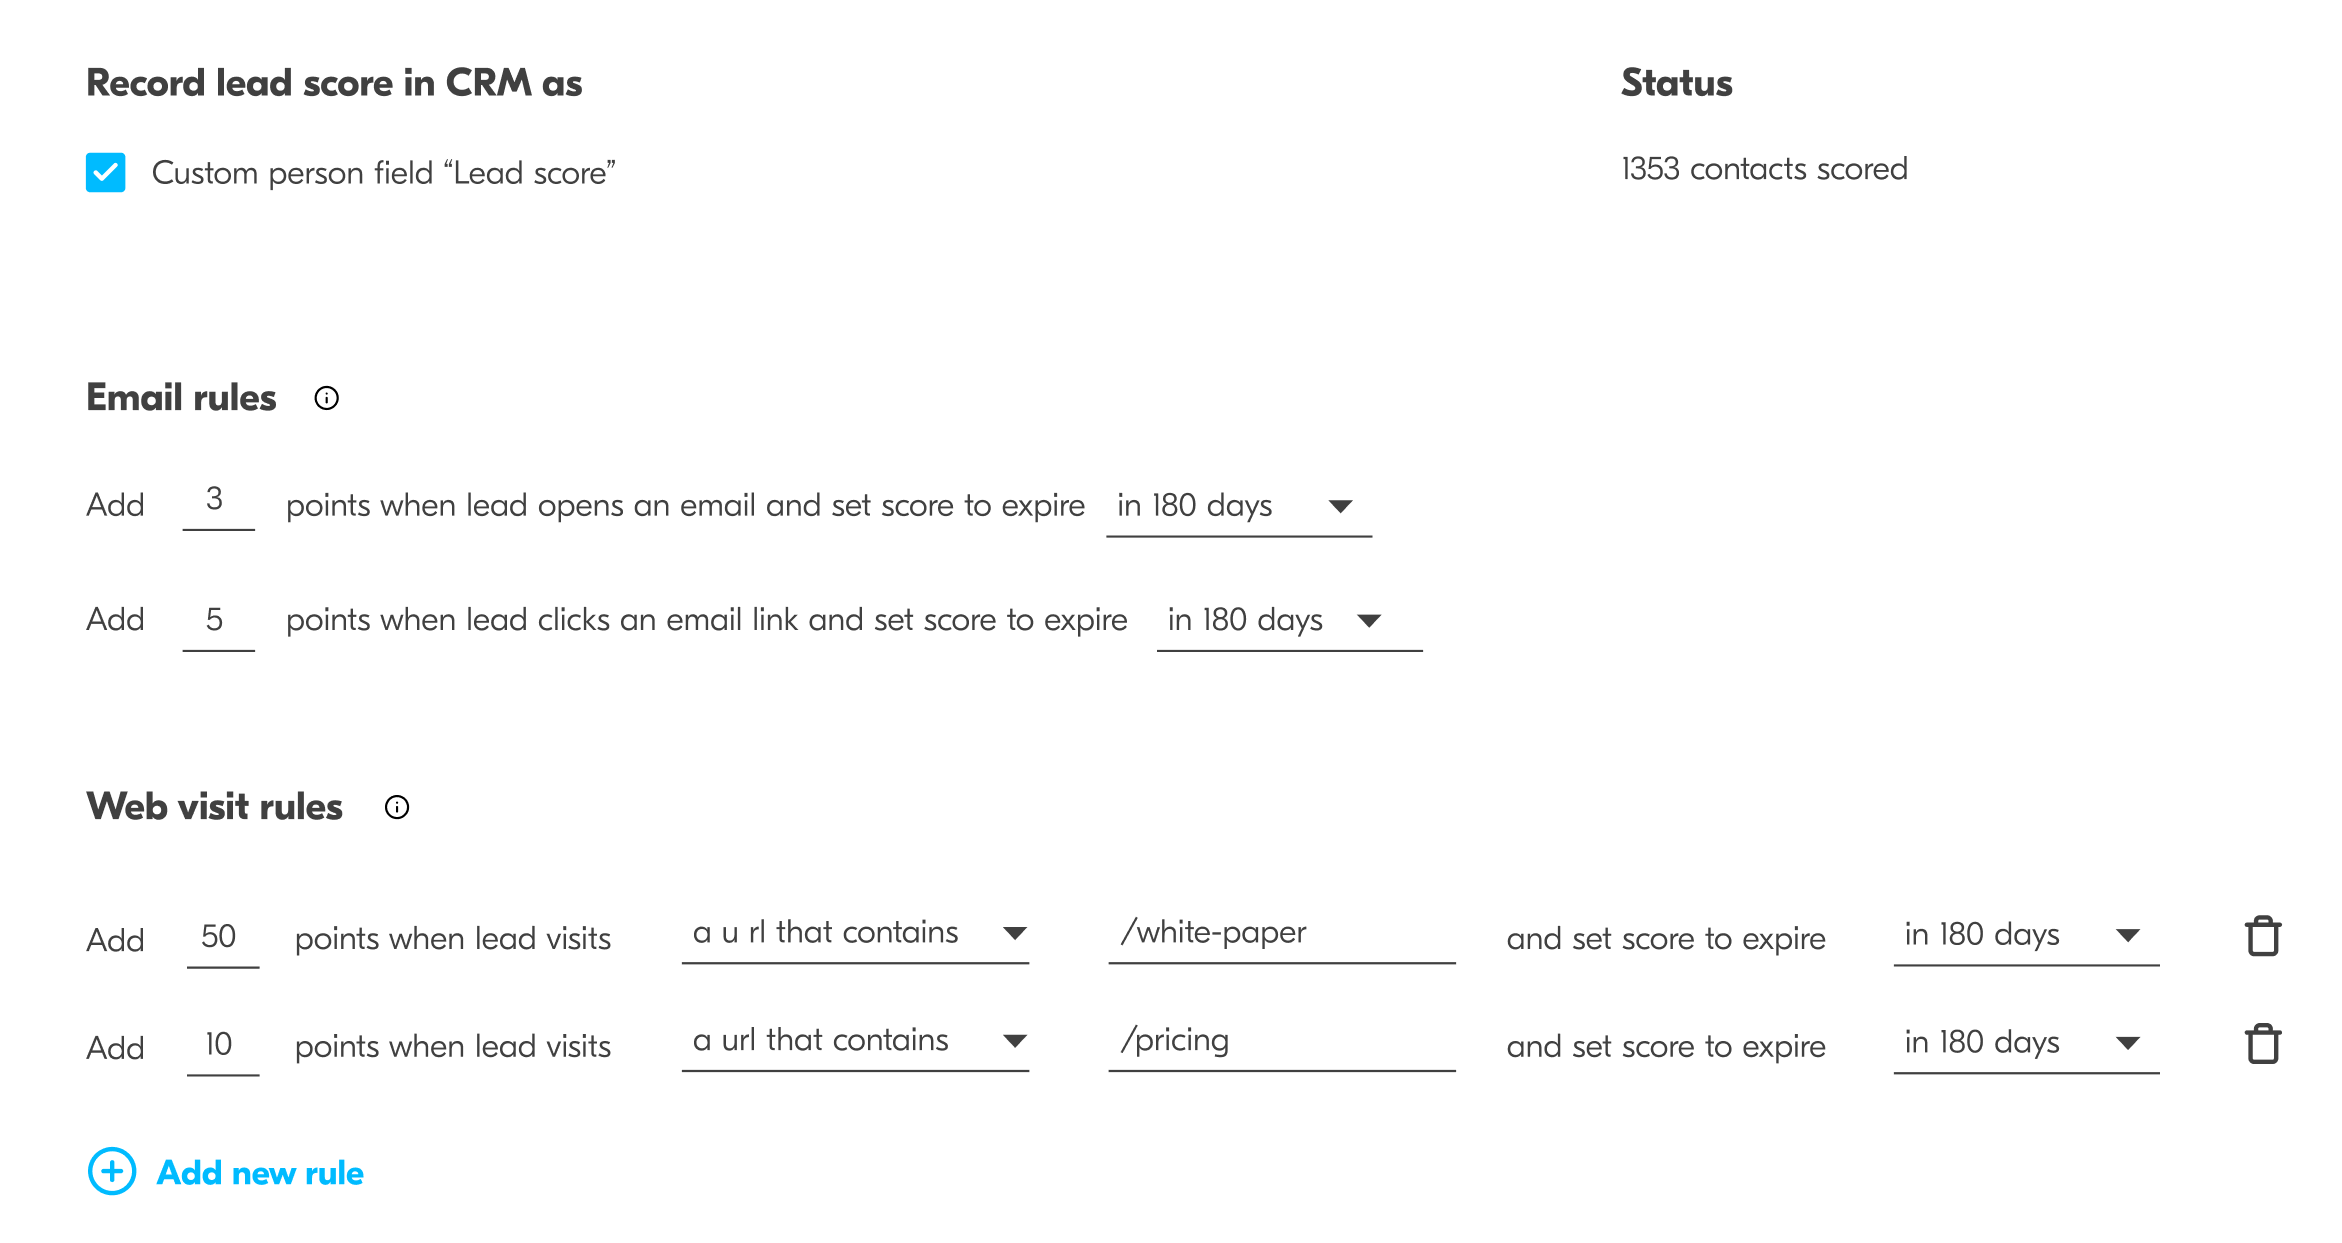
Task: Click the dropdown arrow on the email open expiry
Action: [1340, 506]
